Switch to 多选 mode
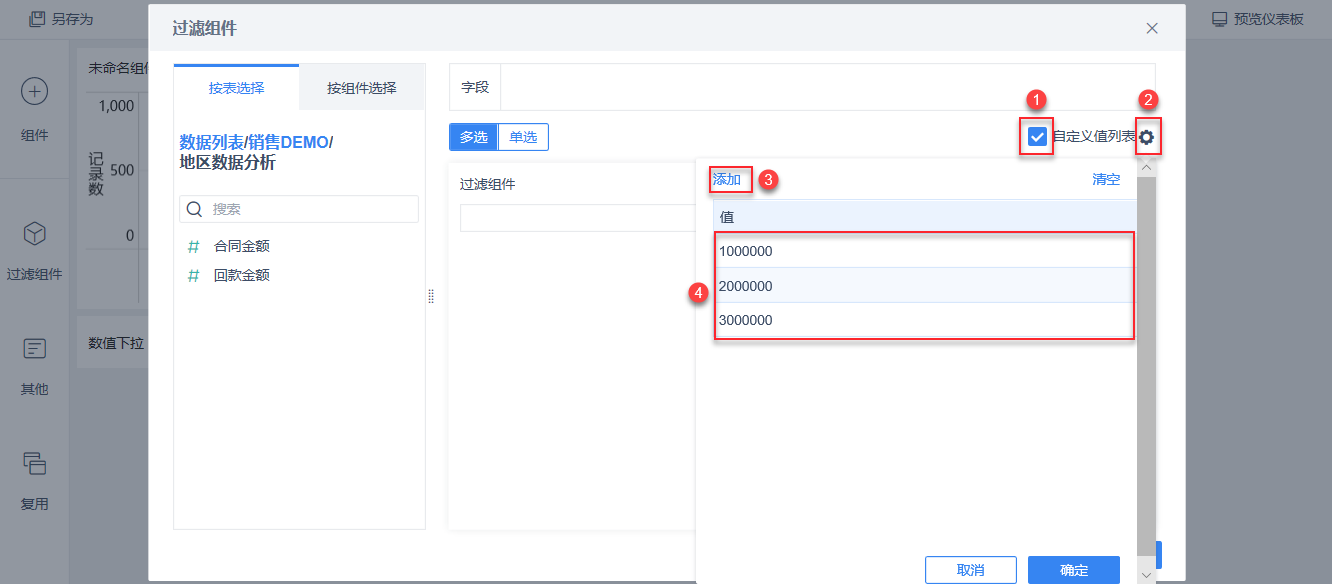1332x584 pixels. pyautogui.click(x=474, y=137)
